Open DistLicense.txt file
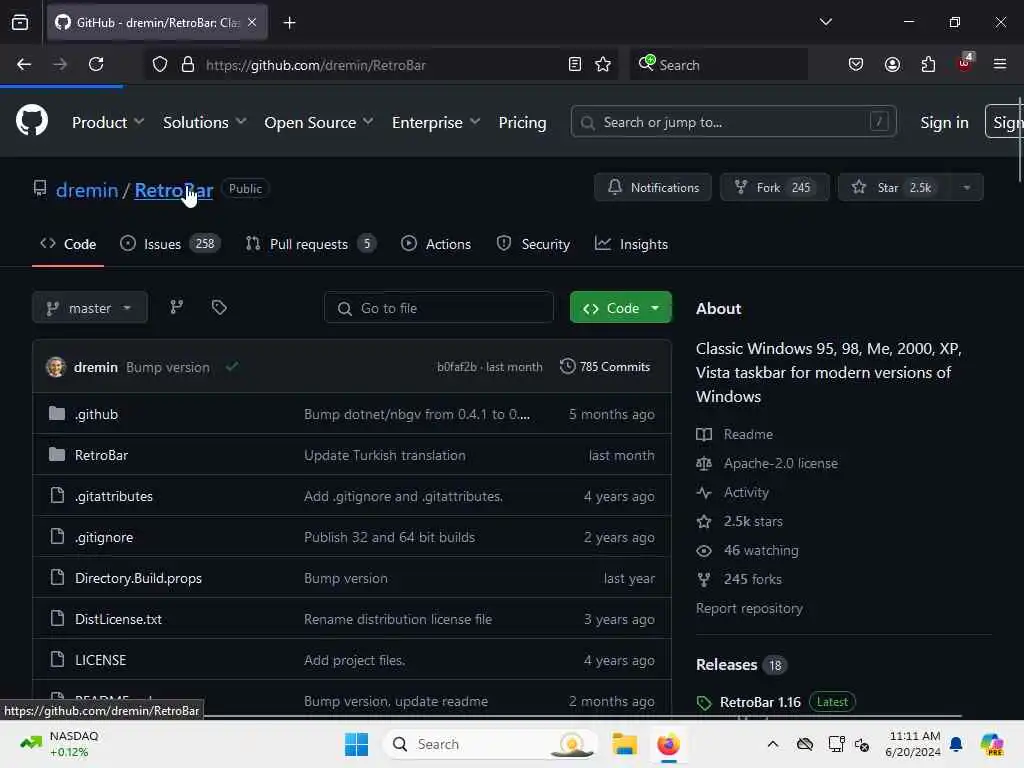The height and width of the screenshot is (768, 1024). (x=118, y=619)
